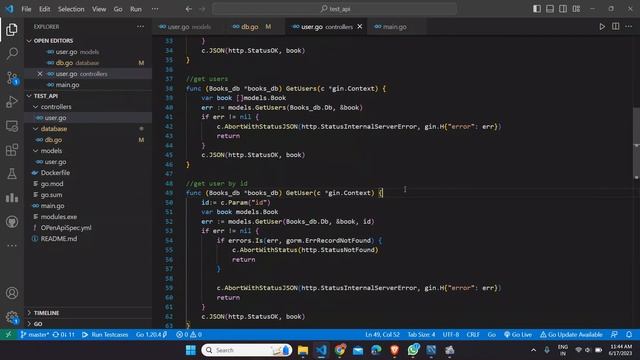Image resolution: width=640 pixels, height=360 pixels.
Task: Open the Source Control view
Action: point(12,78)
